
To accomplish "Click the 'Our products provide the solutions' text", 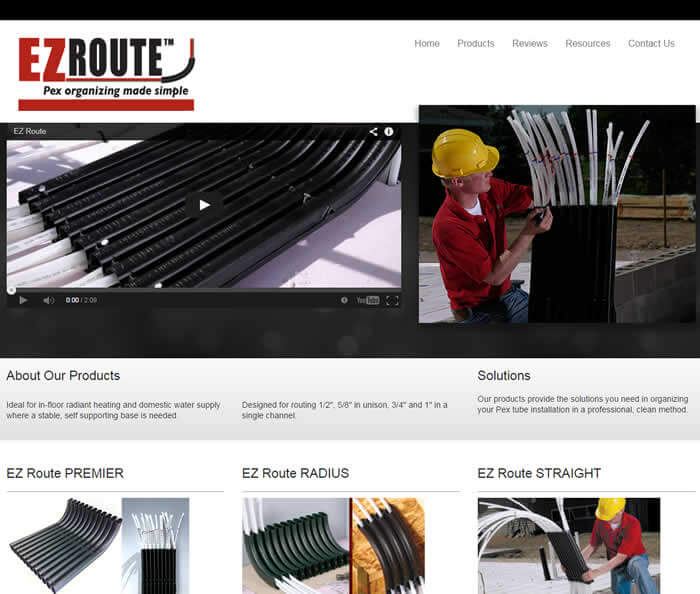I will coord(583,404).
